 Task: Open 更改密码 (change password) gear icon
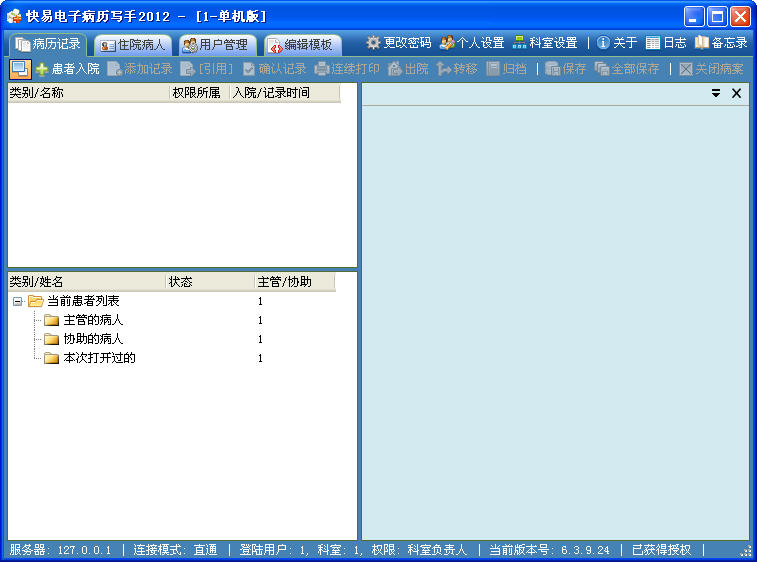tap(374, 43)
